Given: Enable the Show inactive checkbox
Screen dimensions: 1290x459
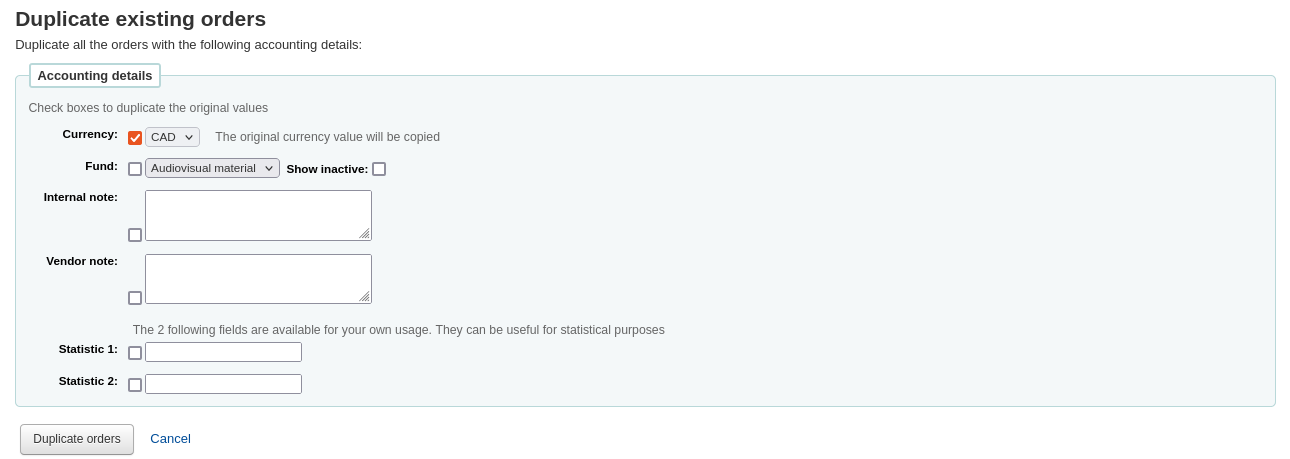Looking at the screenshot, I should click(x=379, y=169).
